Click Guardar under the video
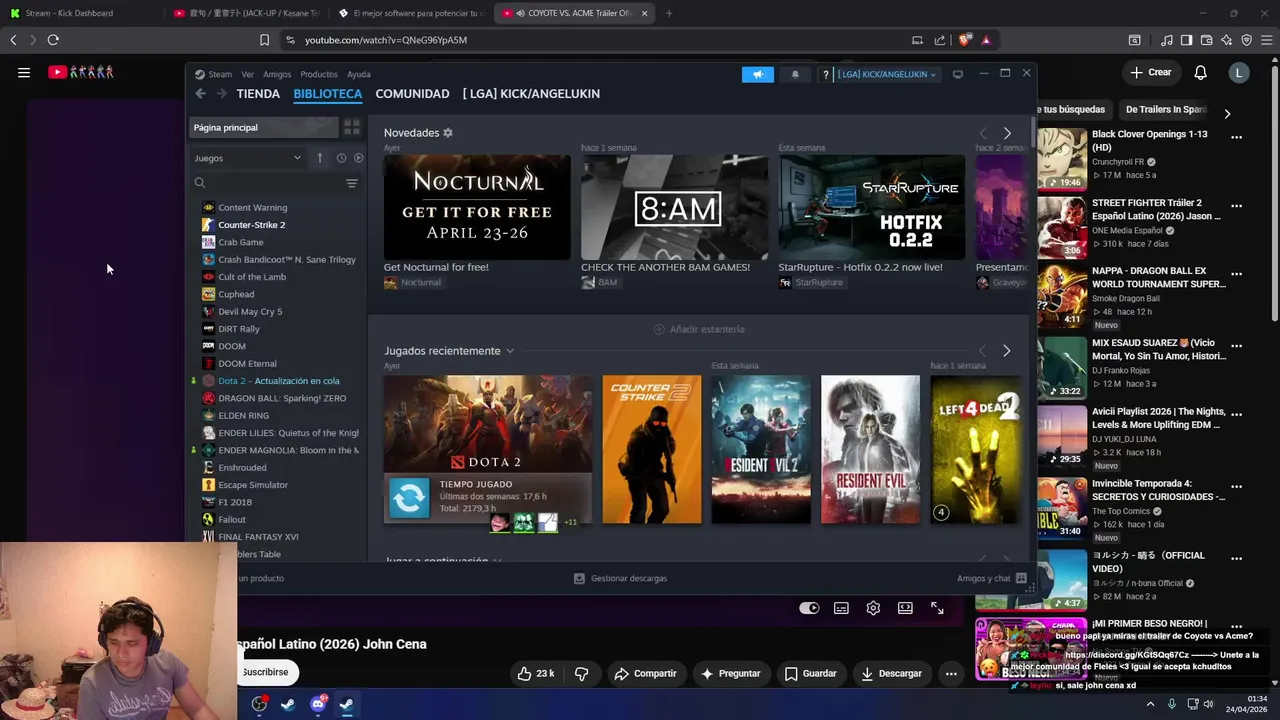The height and width of the screenshot is (720, 1280). 810,673
